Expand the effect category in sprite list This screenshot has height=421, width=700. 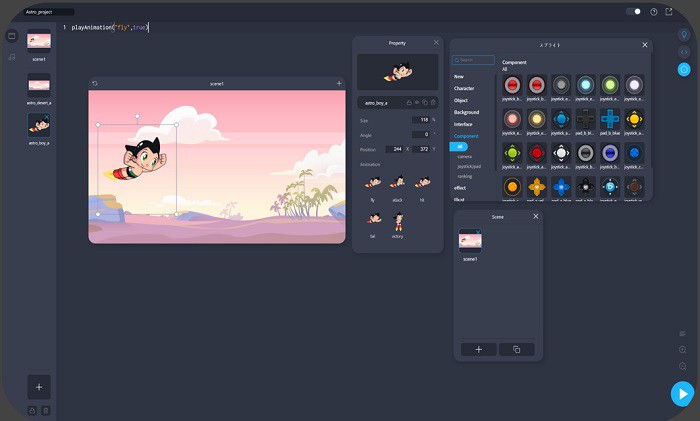(460, 188)
